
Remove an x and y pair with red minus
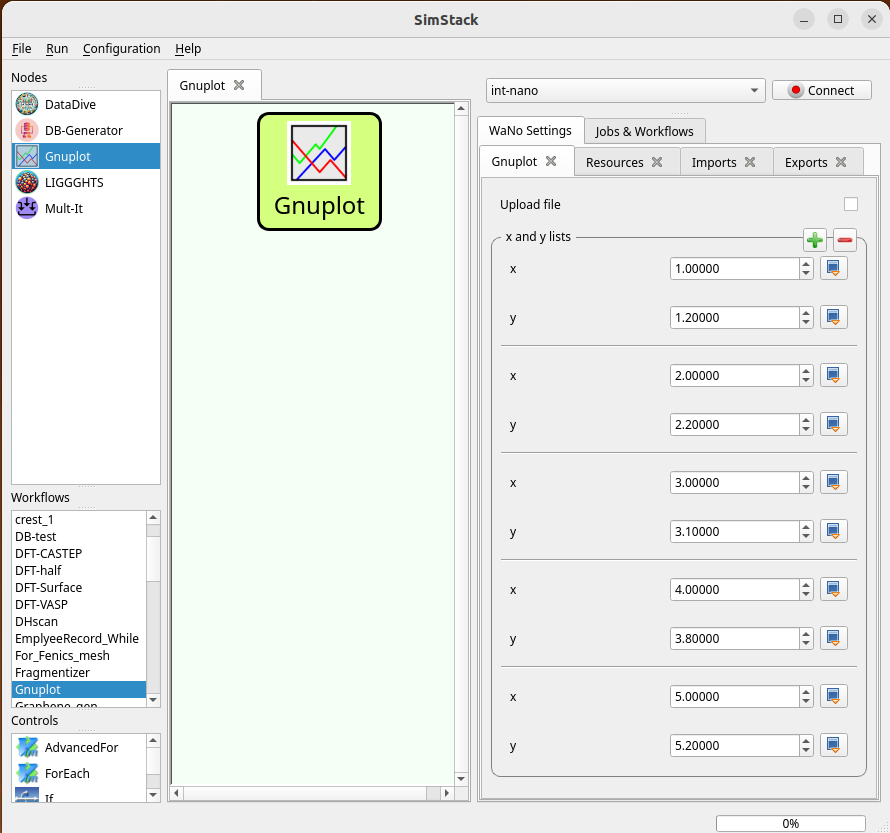coord(844,240)
